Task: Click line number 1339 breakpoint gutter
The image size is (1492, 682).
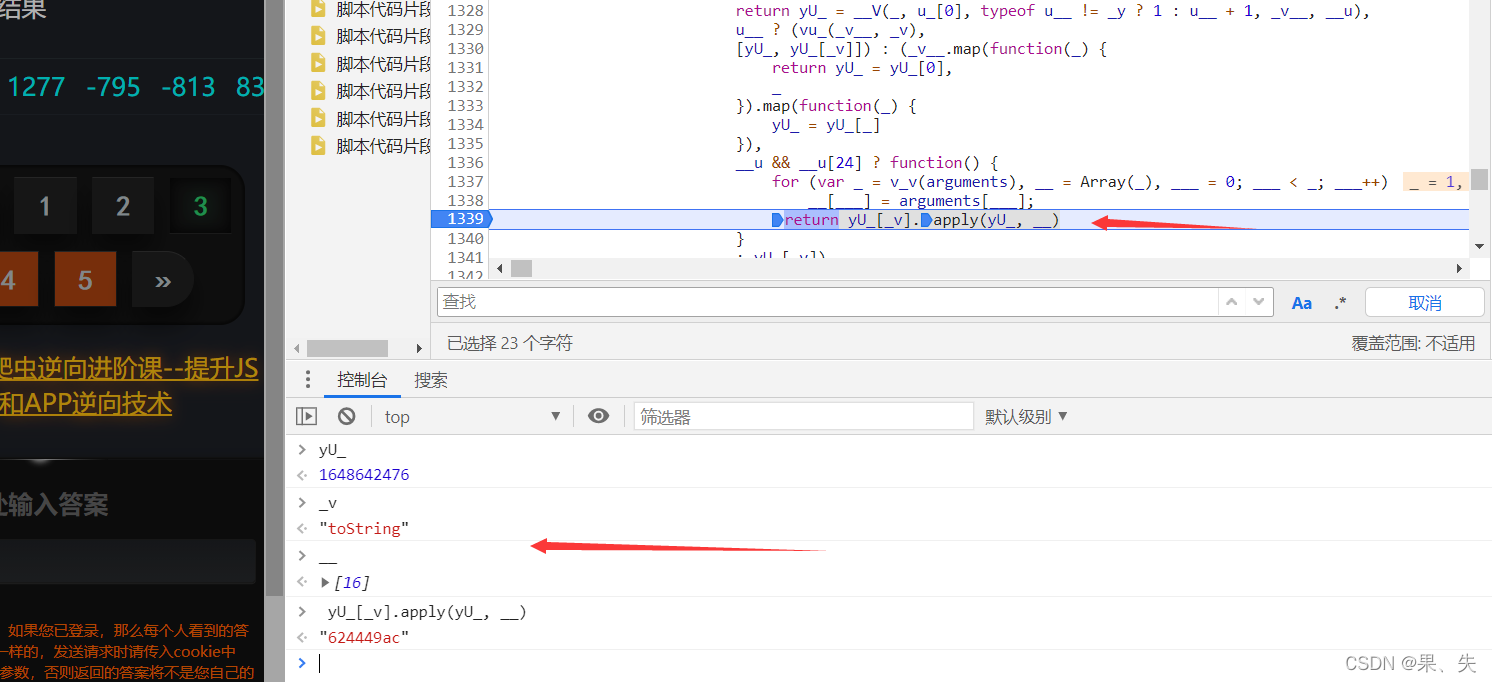Action: (465, 219)
